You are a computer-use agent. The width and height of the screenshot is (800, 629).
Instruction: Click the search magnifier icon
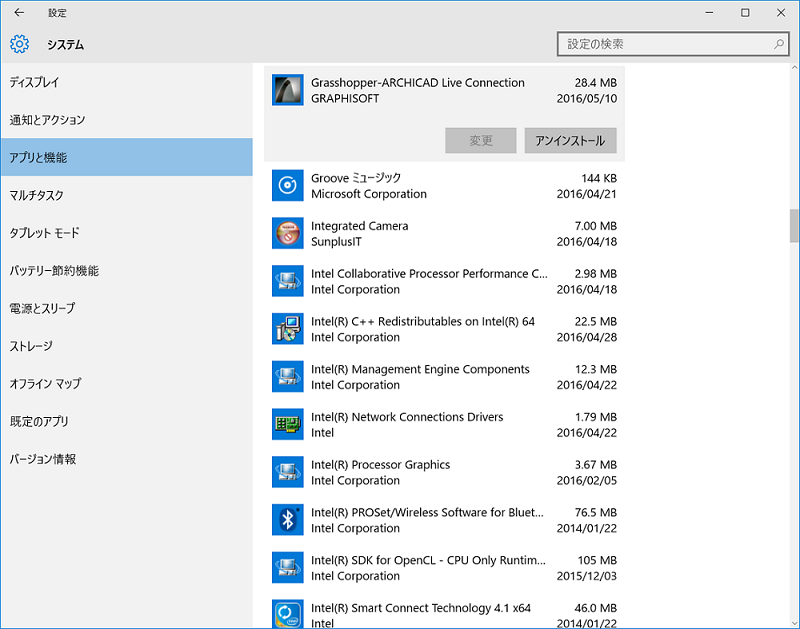click(x=779, y=45)
